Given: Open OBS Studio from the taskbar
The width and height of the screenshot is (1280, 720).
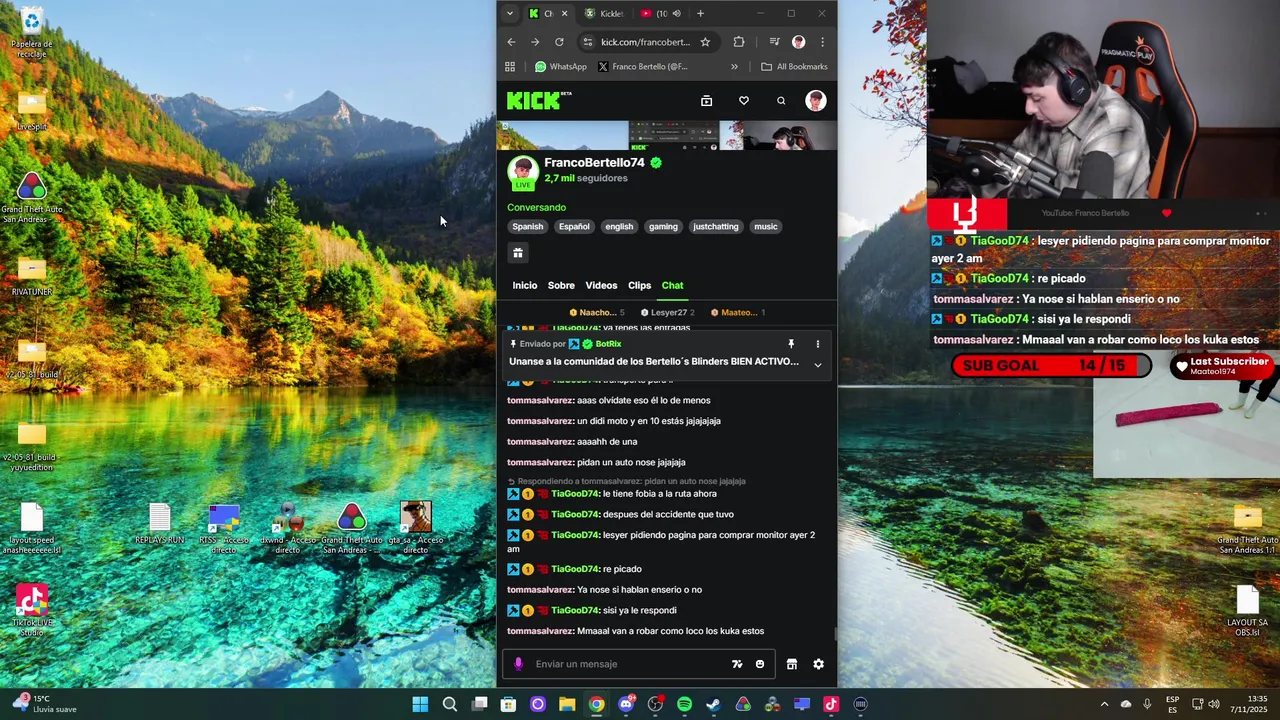Looking at the screenshot, I should click(655, 705).
